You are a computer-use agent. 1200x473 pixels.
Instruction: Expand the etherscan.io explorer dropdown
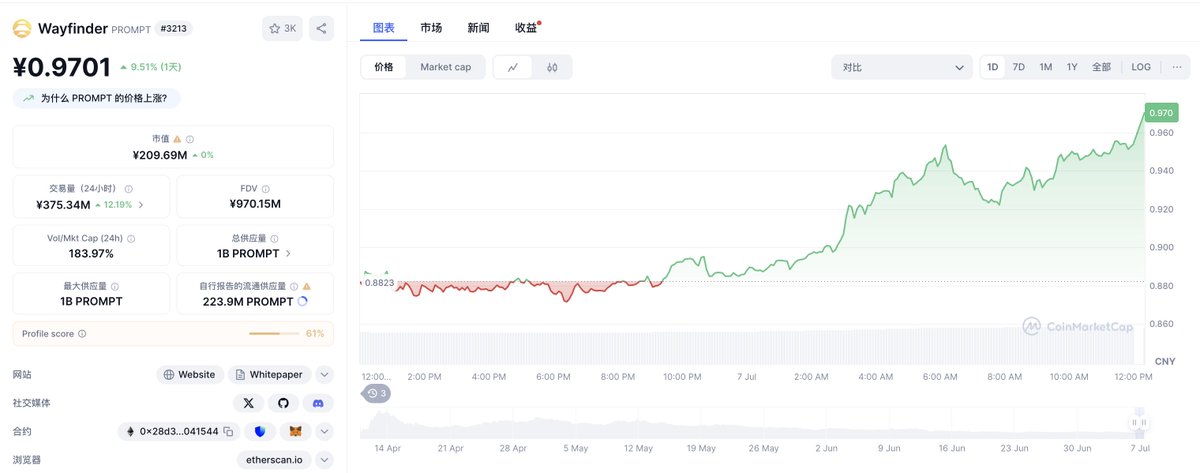[x=324, y=460]
